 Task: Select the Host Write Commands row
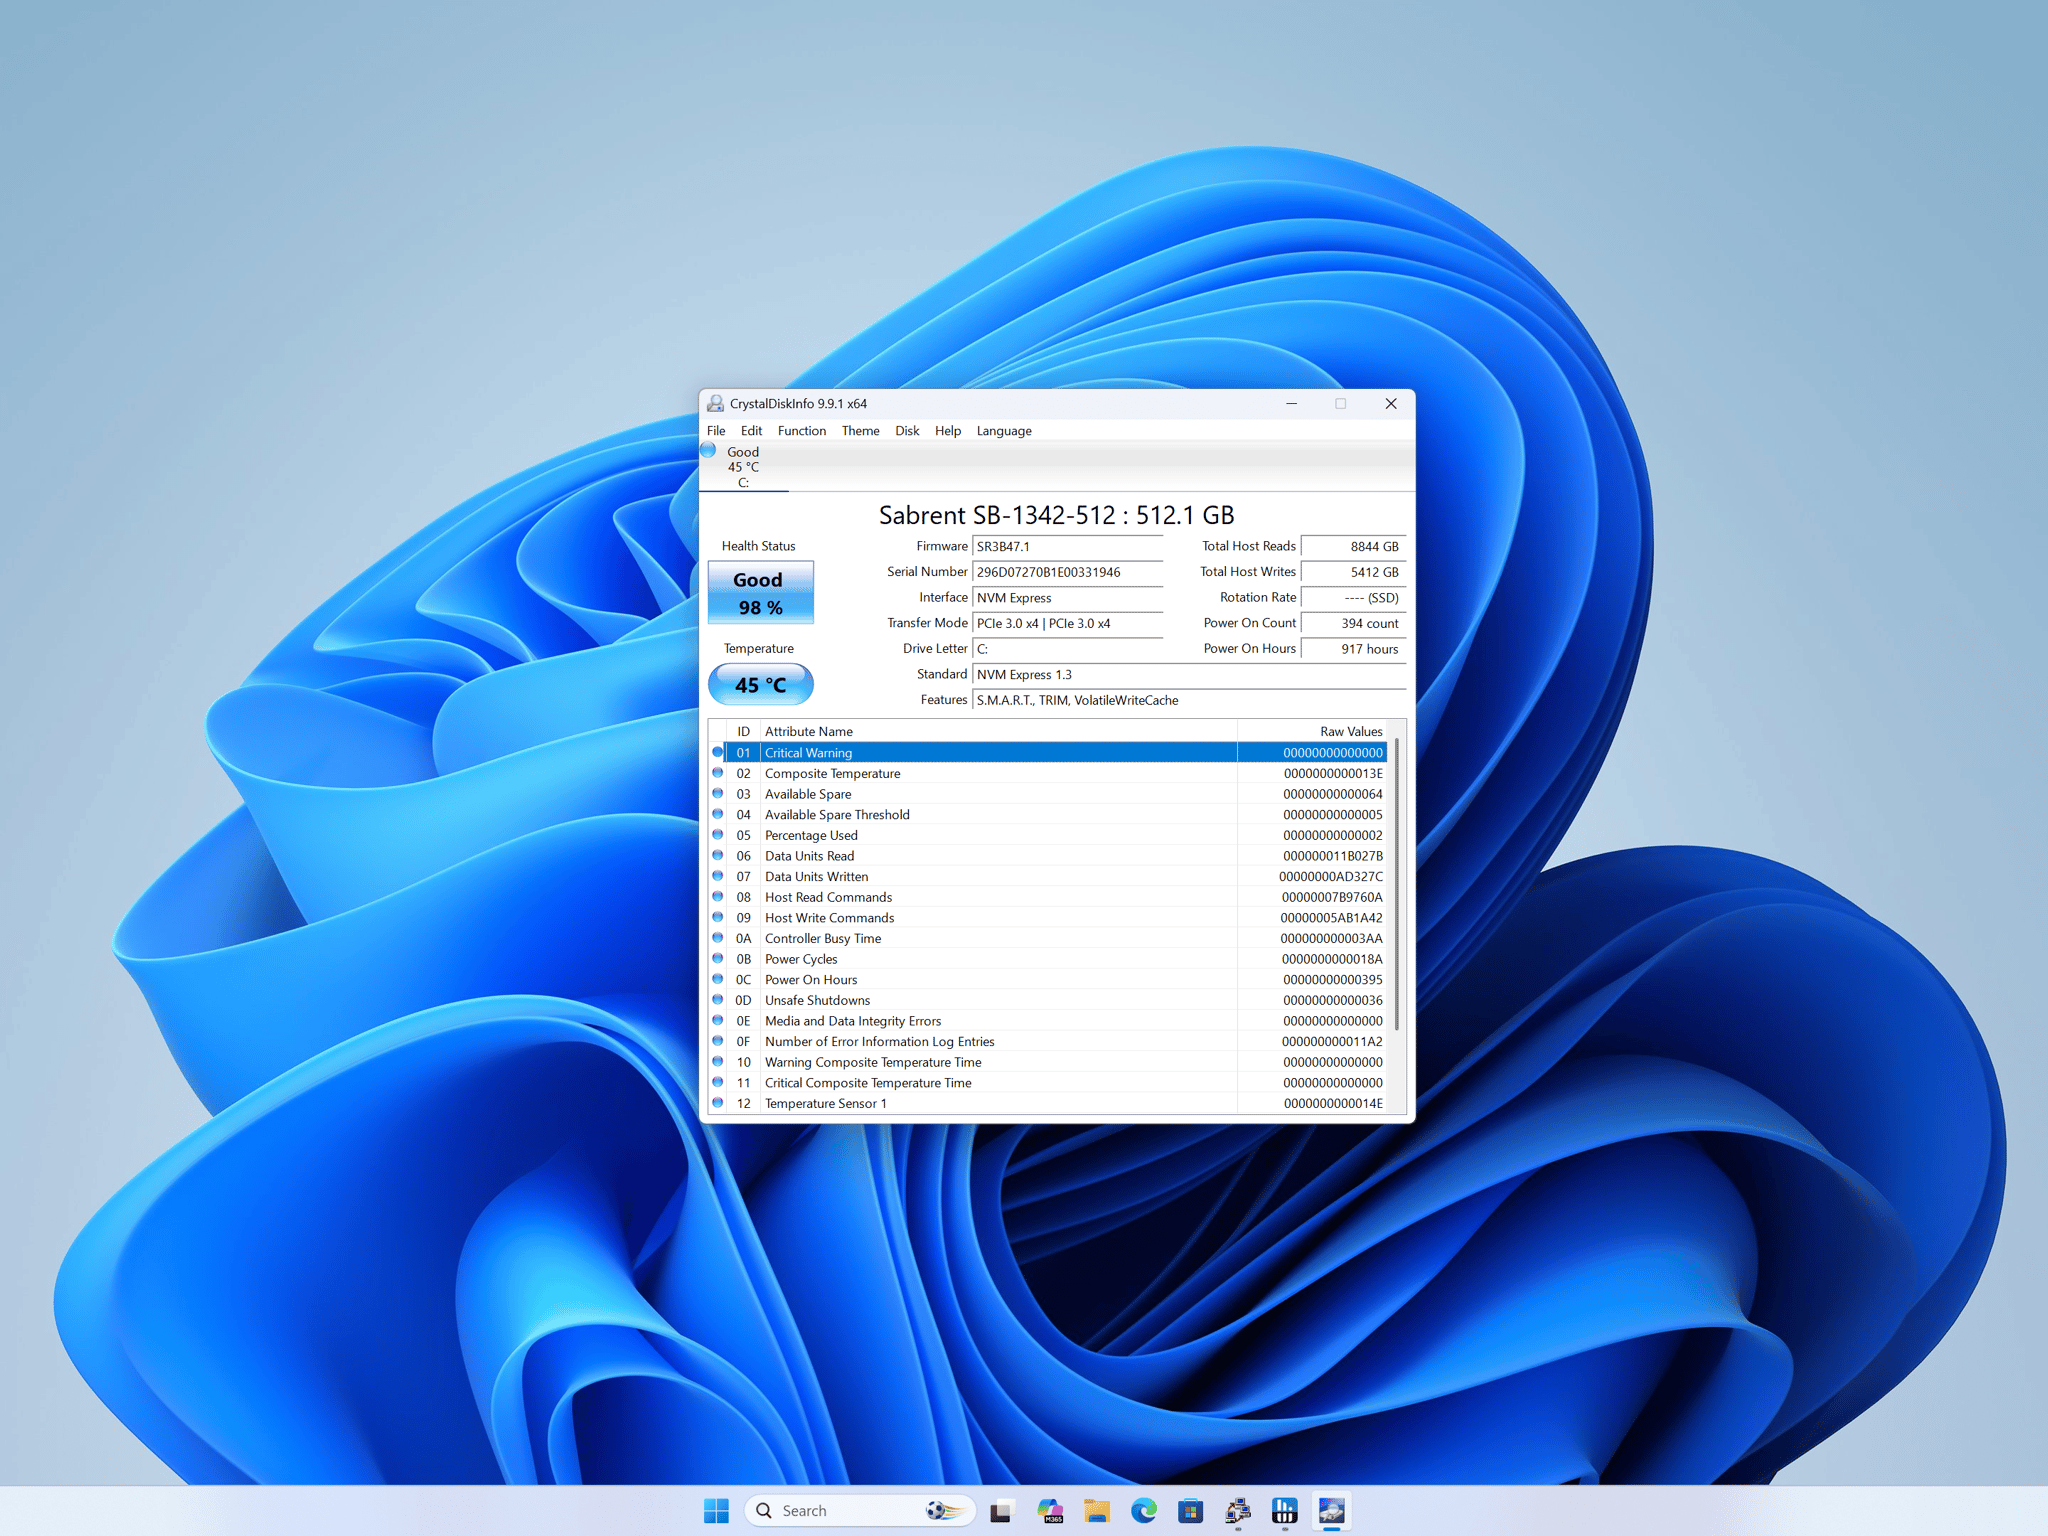(1048, 918)
